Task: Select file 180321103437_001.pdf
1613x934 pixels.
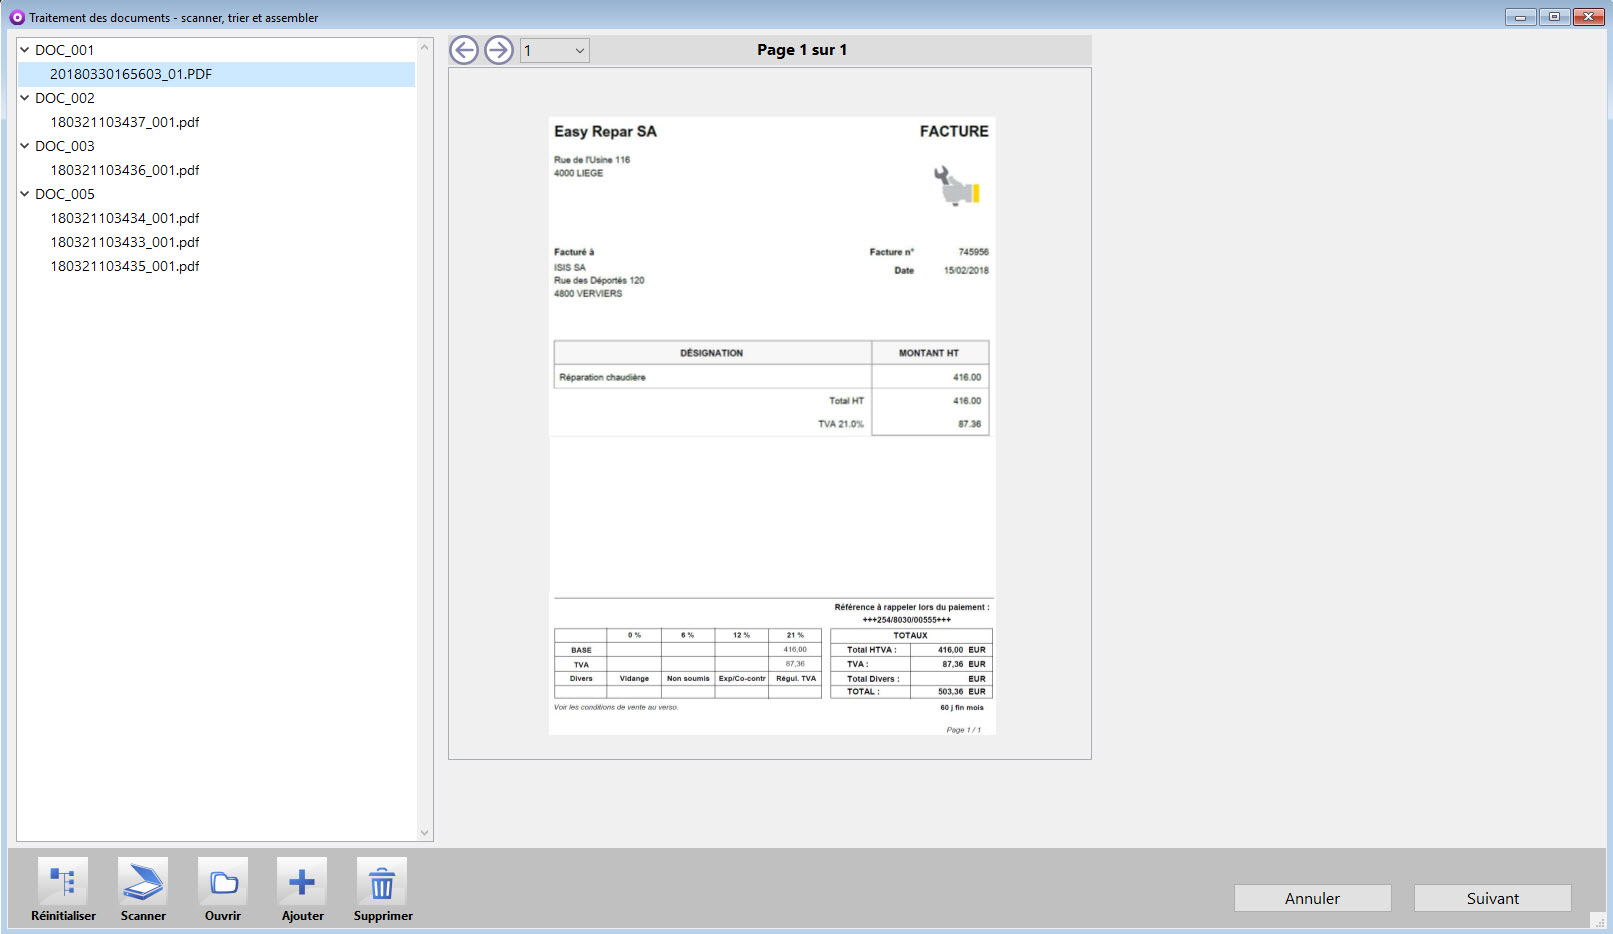Action: pyautogui.click(x=125, y=122)
